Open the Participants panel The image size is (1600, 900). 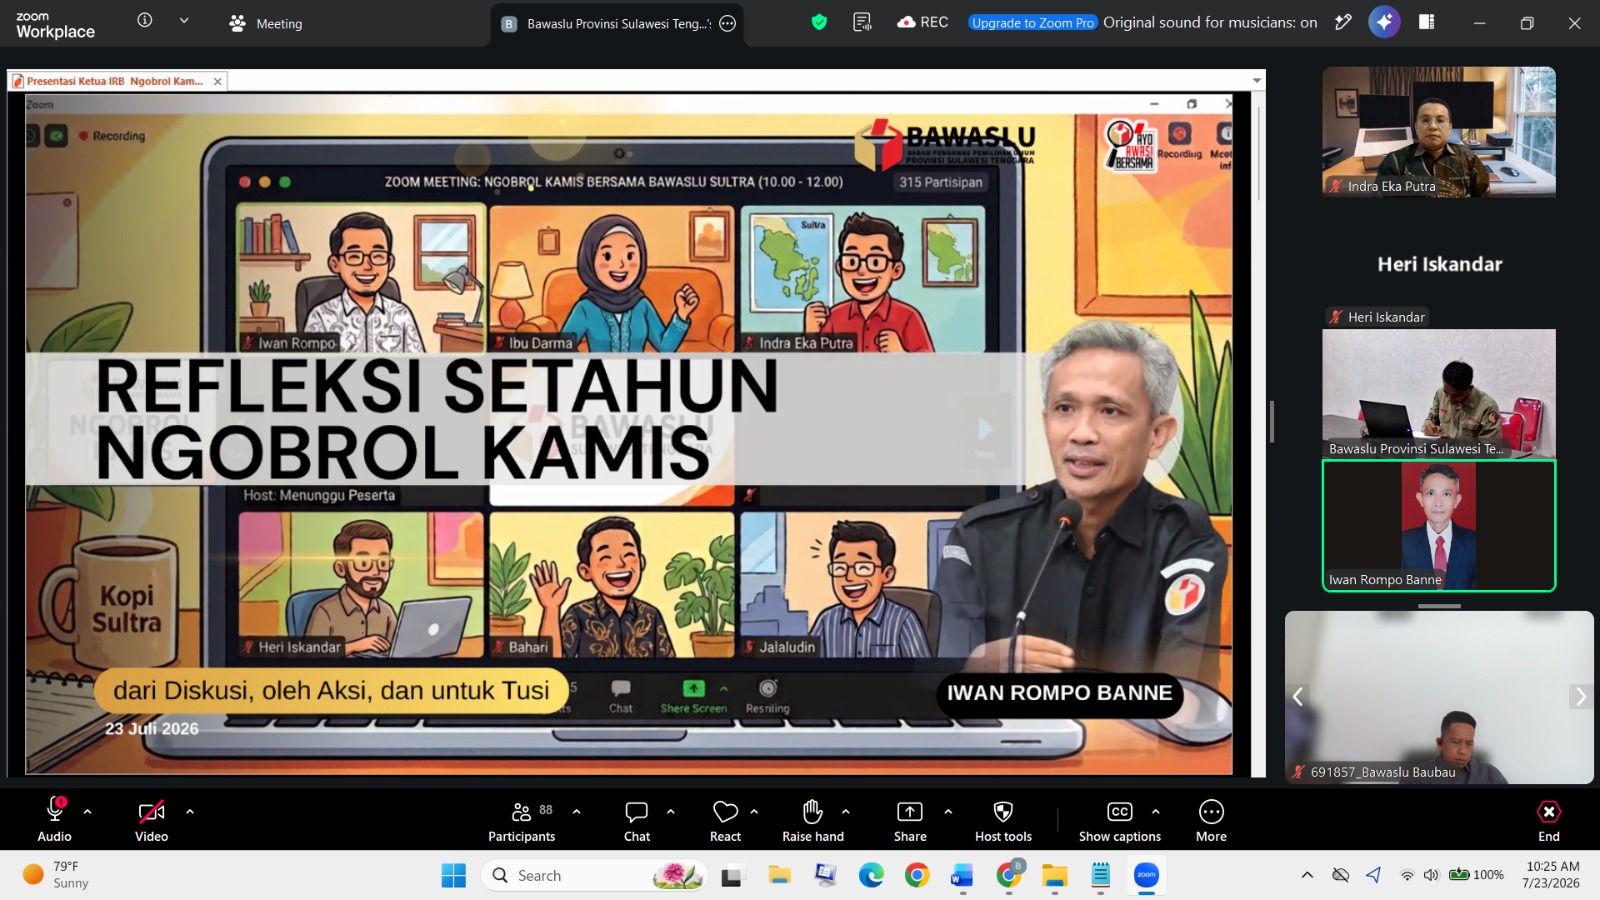(x=522, y=820)
